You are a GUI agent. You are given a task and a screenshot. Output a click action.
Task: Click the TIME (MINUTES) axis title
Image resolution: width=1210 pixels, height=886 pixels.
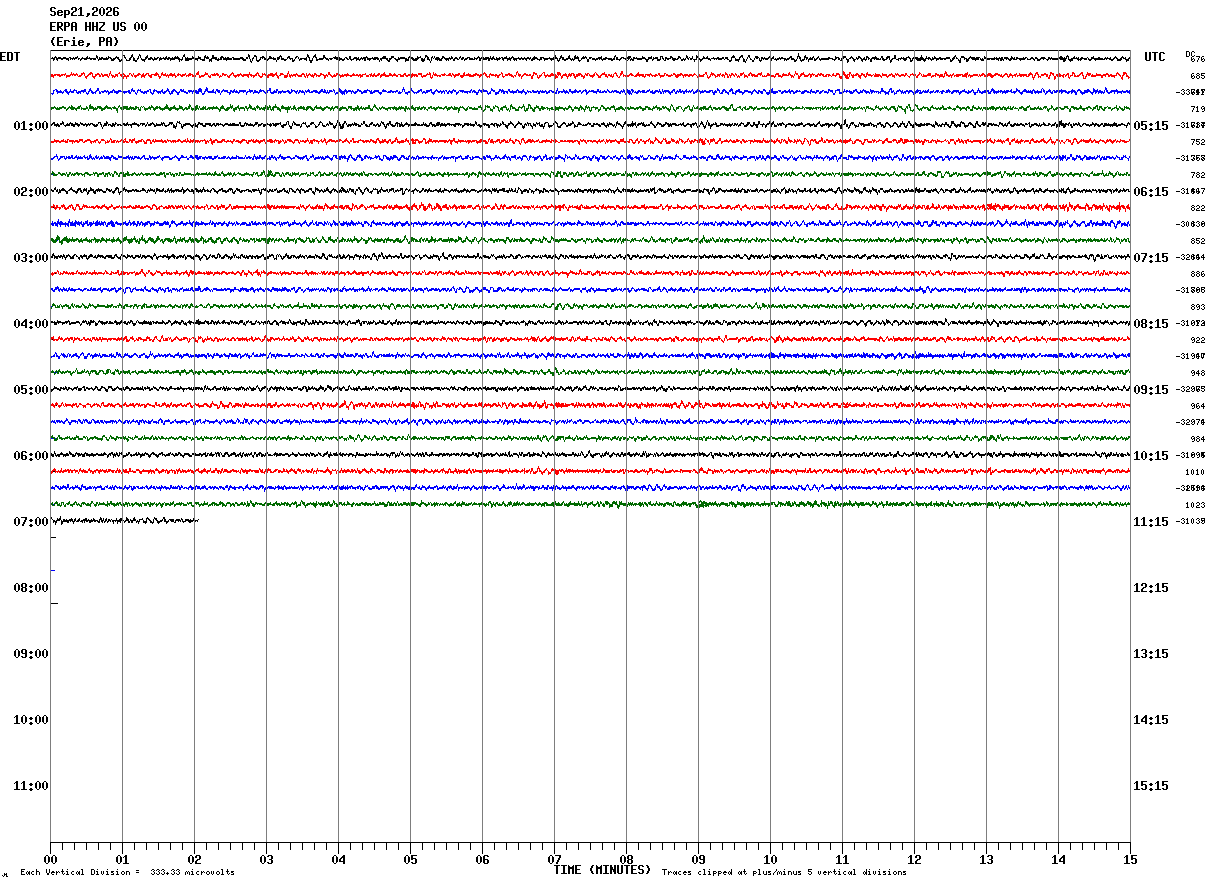click(602, 870)
